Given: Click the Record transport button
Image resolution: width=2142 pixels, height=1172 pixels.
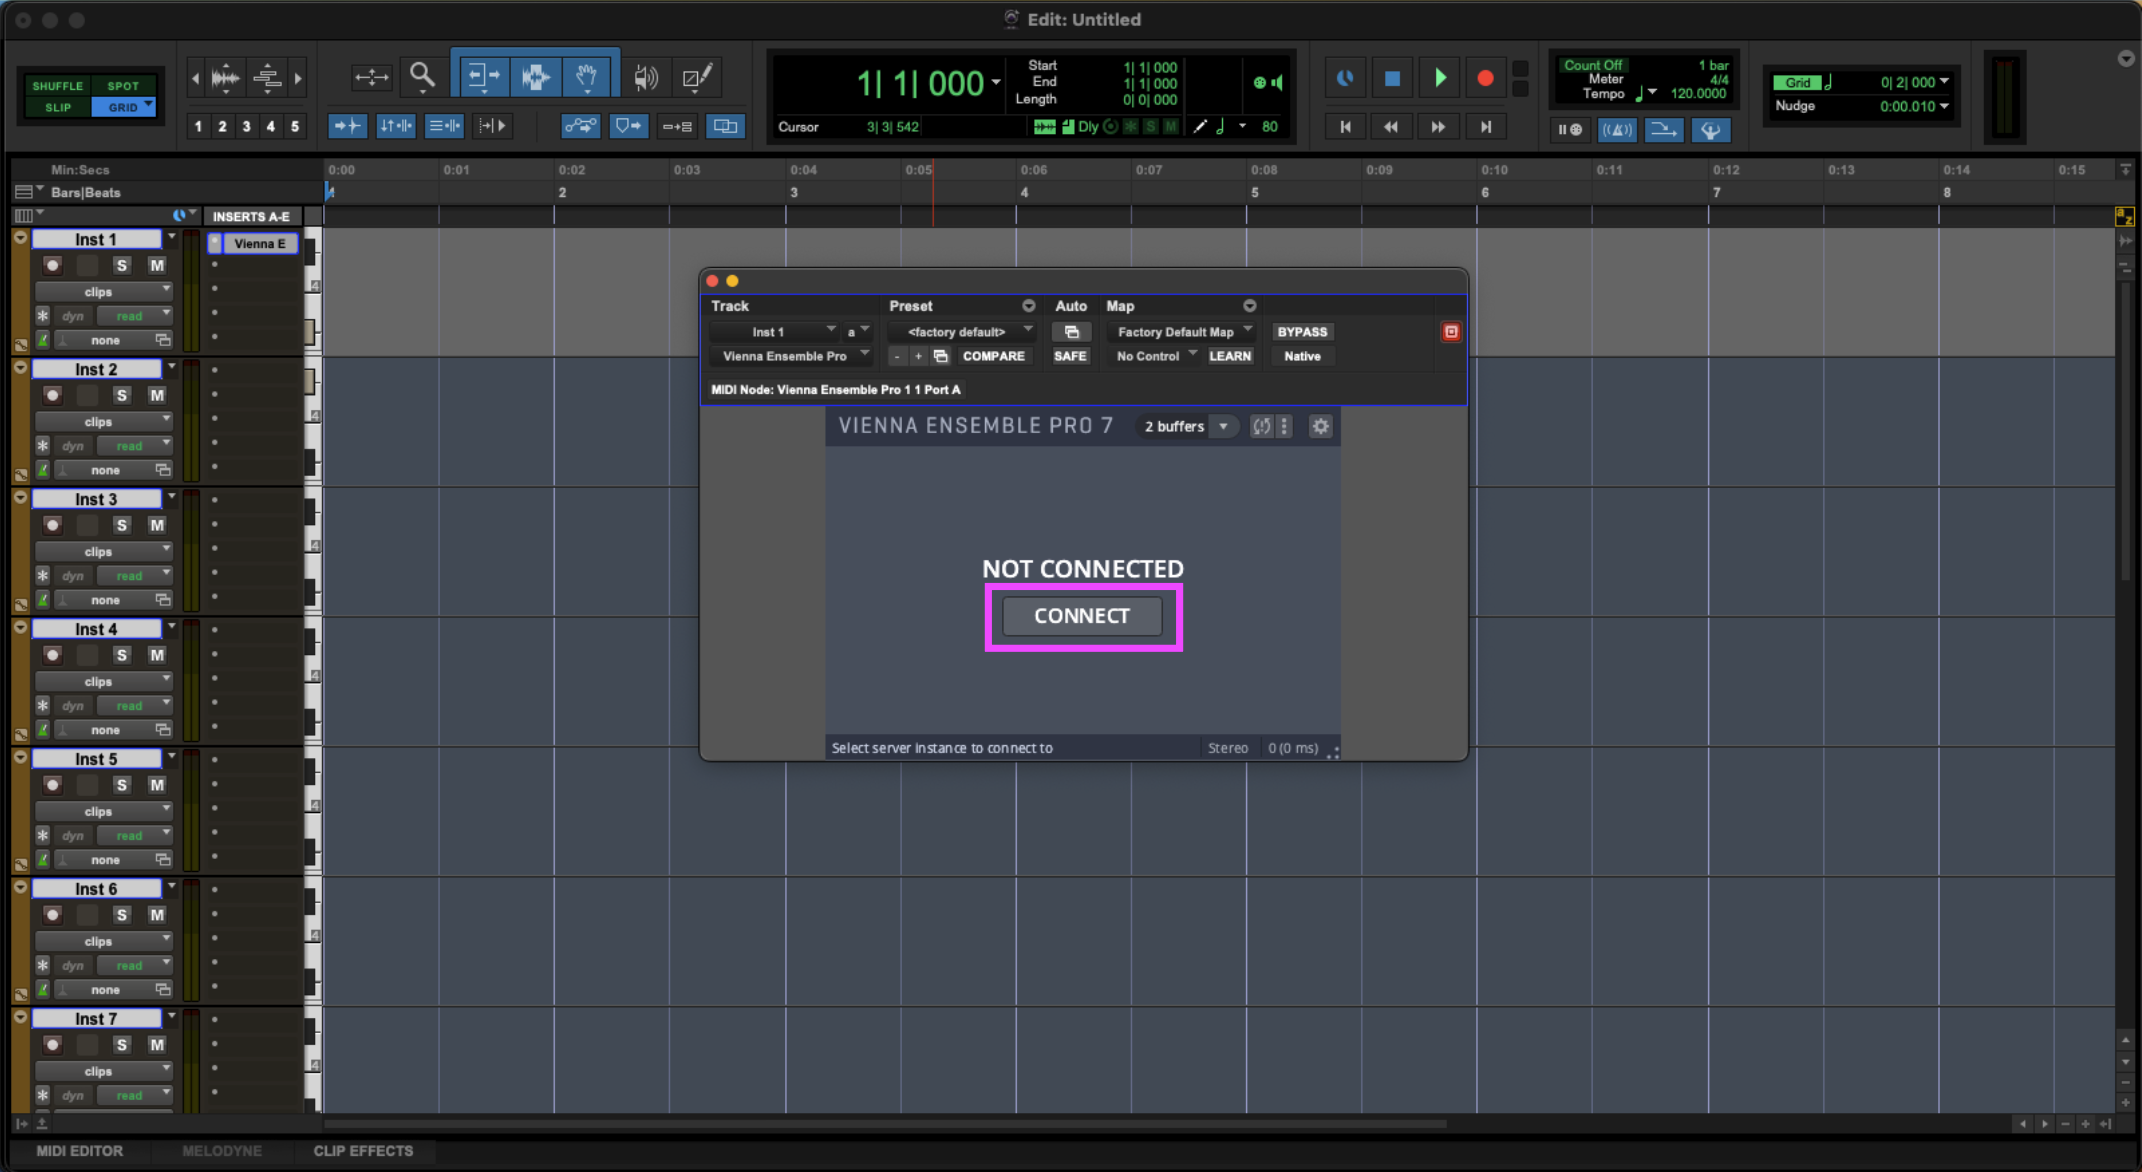Looking at the screenshot, I should coord(1485,78).
